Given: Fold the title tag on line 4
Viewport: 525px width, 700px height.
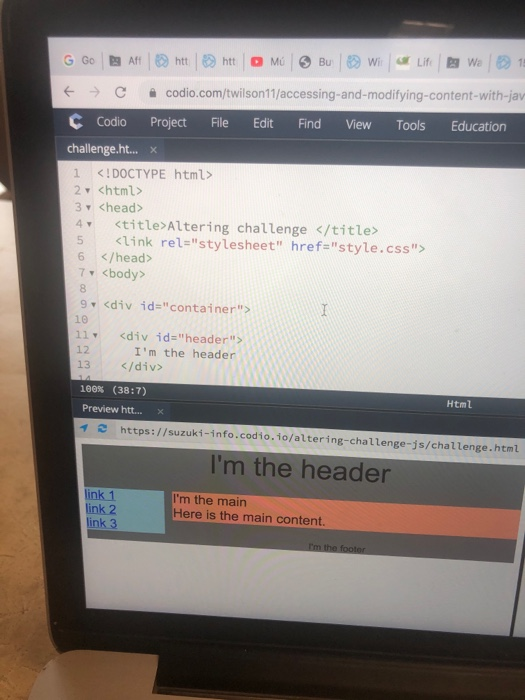Looking at the screenshot, I should 89,224.
